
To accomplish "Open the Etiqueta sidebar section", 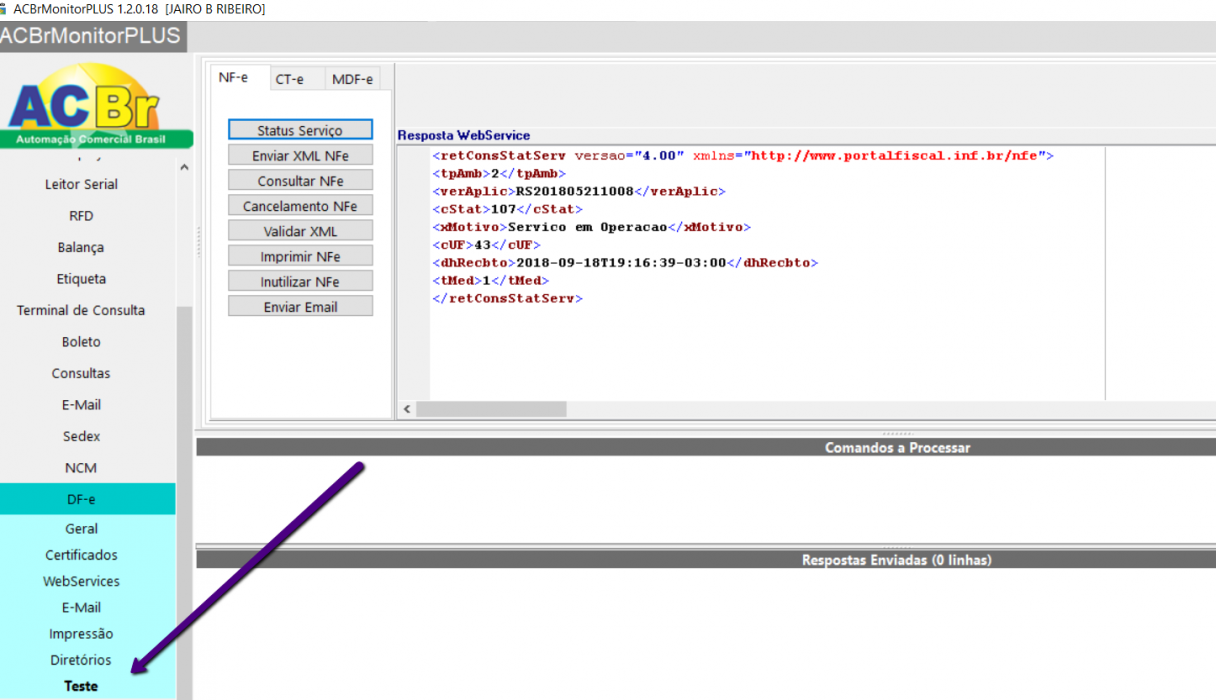I will pyautogui.click(x=81, y=278).
